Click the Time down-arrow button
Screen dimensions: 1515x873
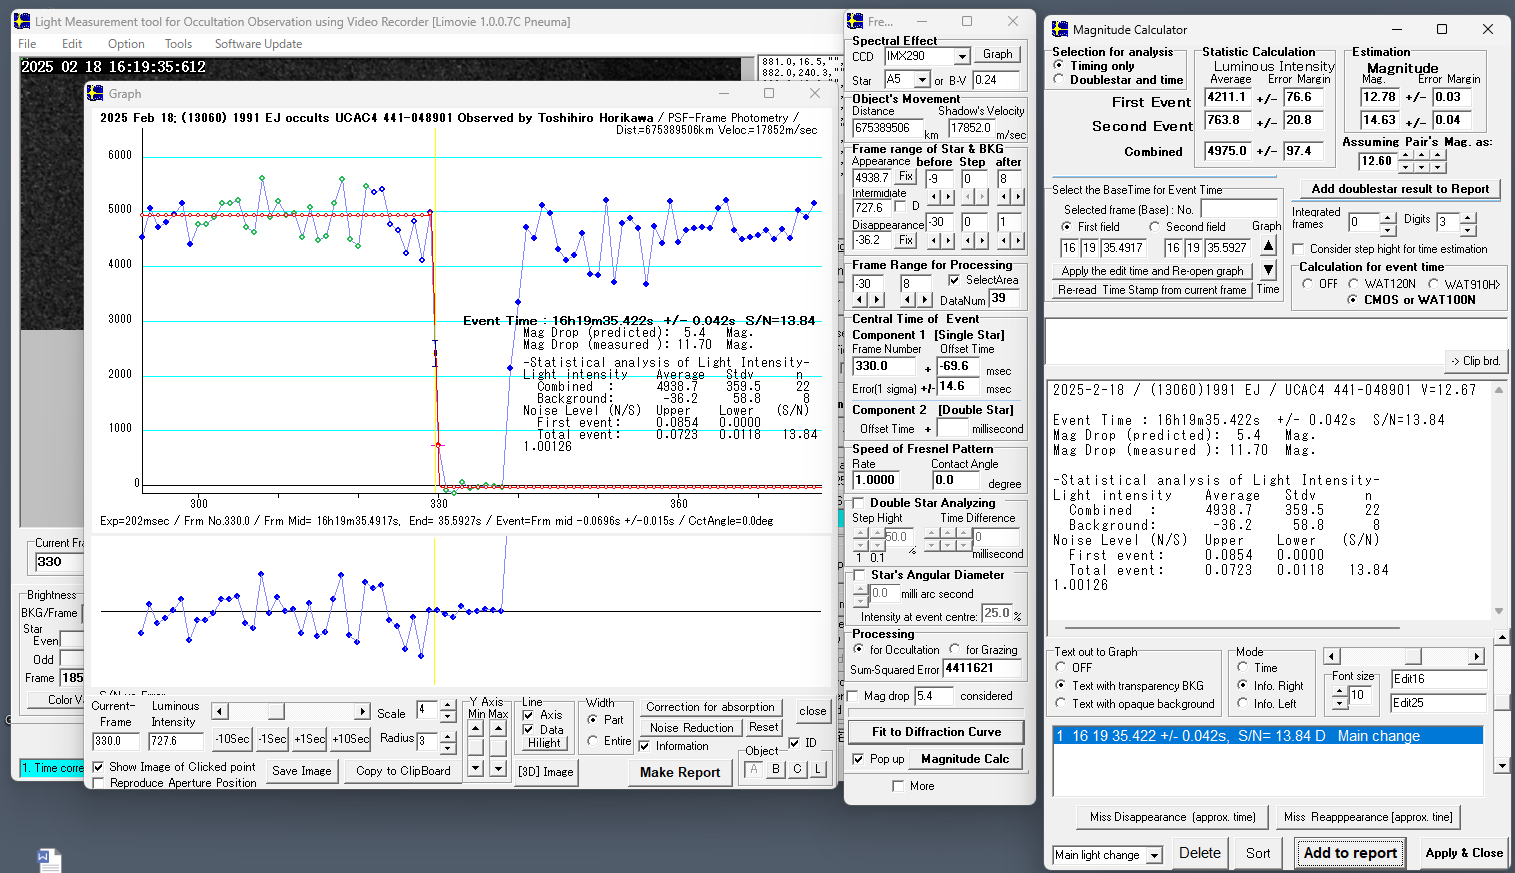point(1268,269)
